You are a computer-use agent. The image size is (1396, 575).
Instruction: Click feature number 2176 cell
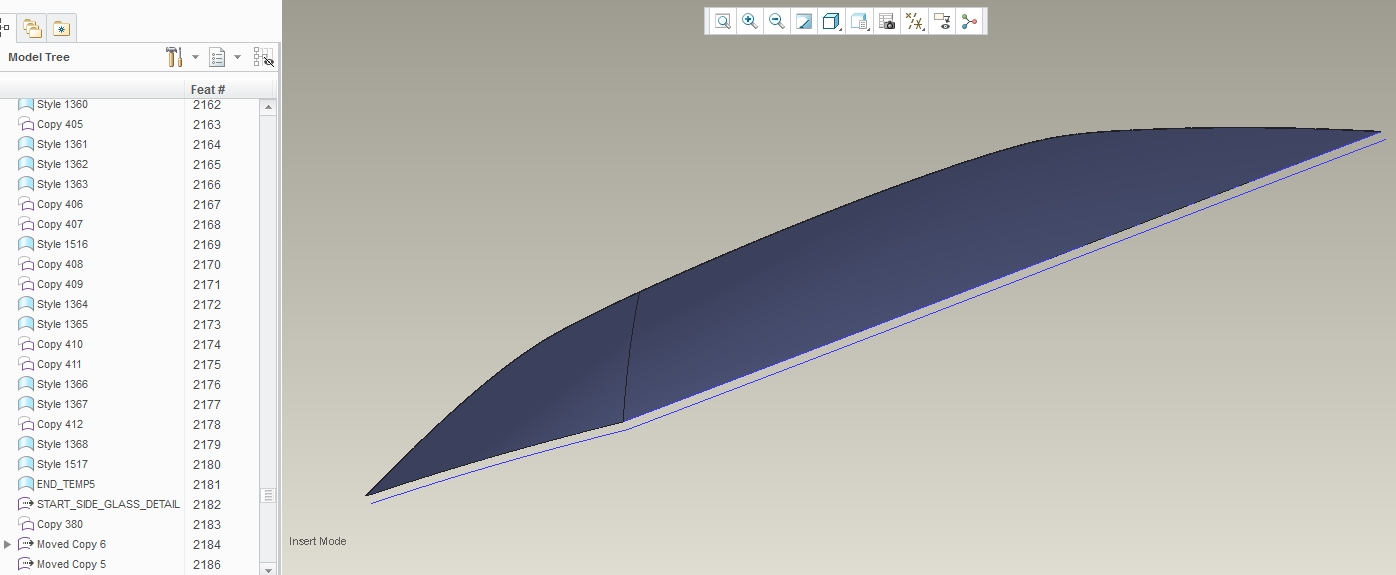pos(207,385)
